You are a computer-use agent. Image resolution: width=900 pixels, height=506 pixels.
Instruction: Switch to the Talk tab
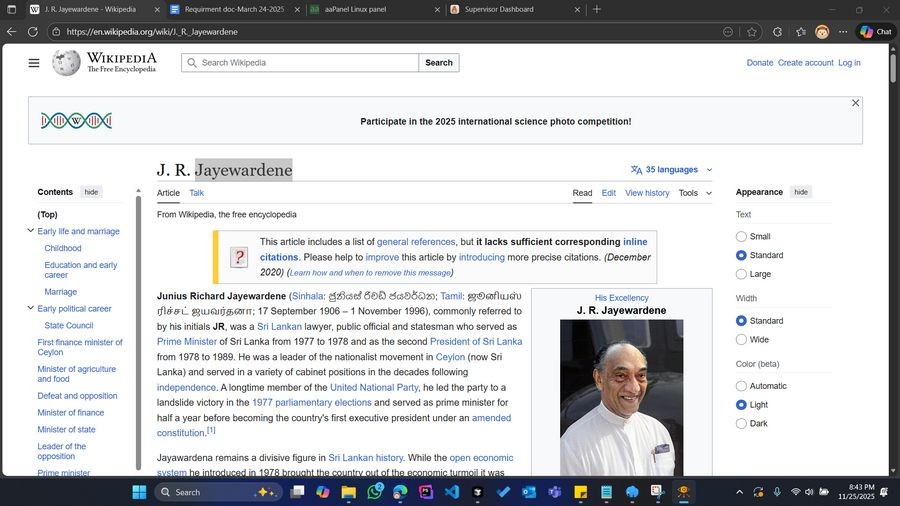196,193
